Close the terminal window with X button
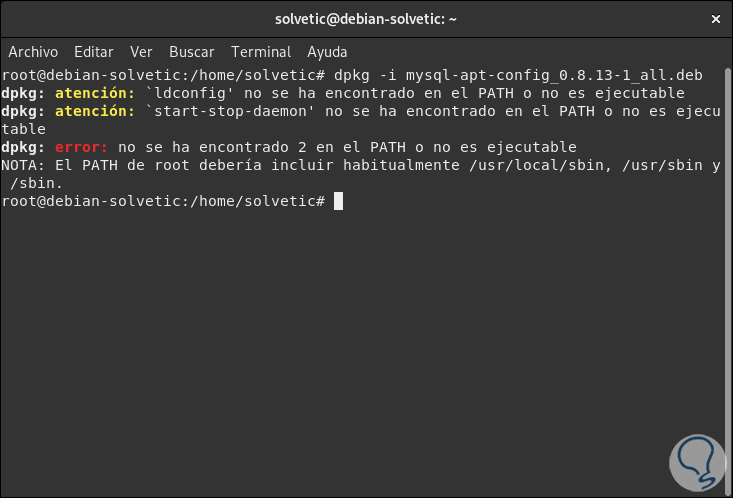 [715, 19]
